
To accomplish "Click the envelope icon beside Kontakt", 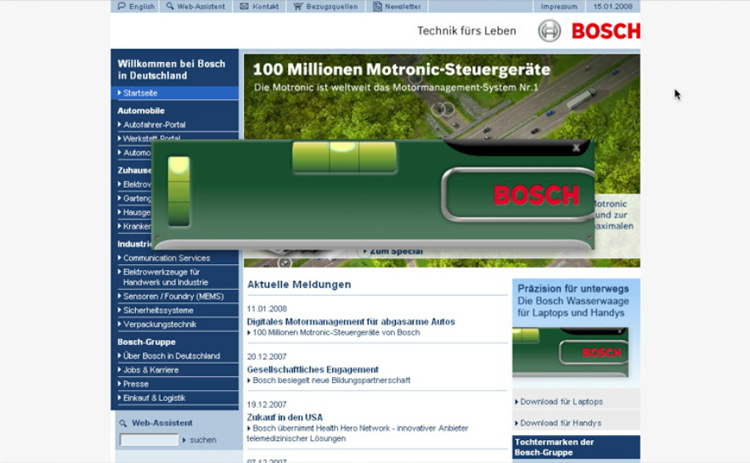I will point(244,6).
